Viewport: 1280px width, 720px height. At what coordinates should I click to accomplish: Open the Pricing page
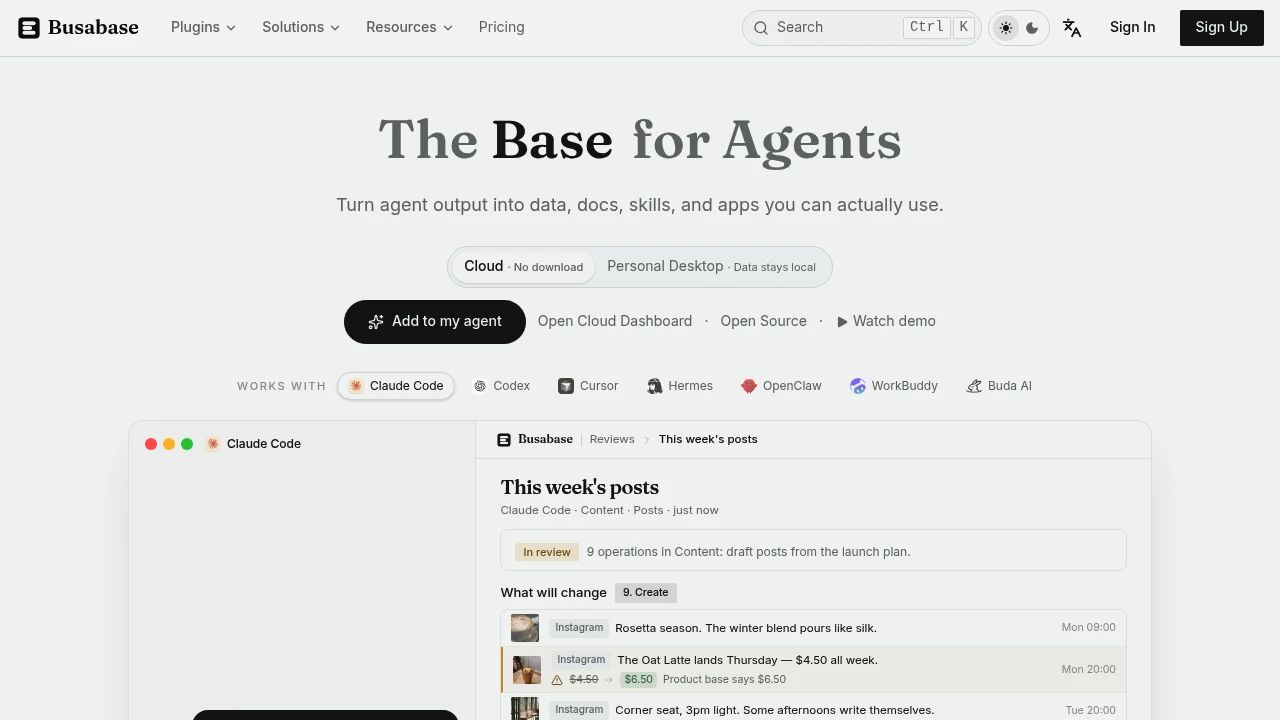coord(501,27)
